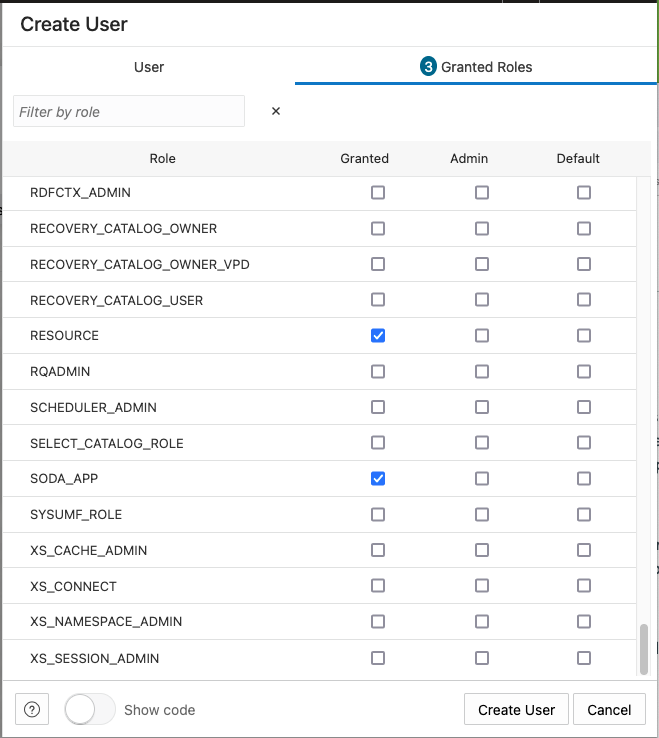This screenshot has height=738, width=659.
Task: Grant the SELECT_CATALOG_ROLE role
Action: (x=378, y=443)
